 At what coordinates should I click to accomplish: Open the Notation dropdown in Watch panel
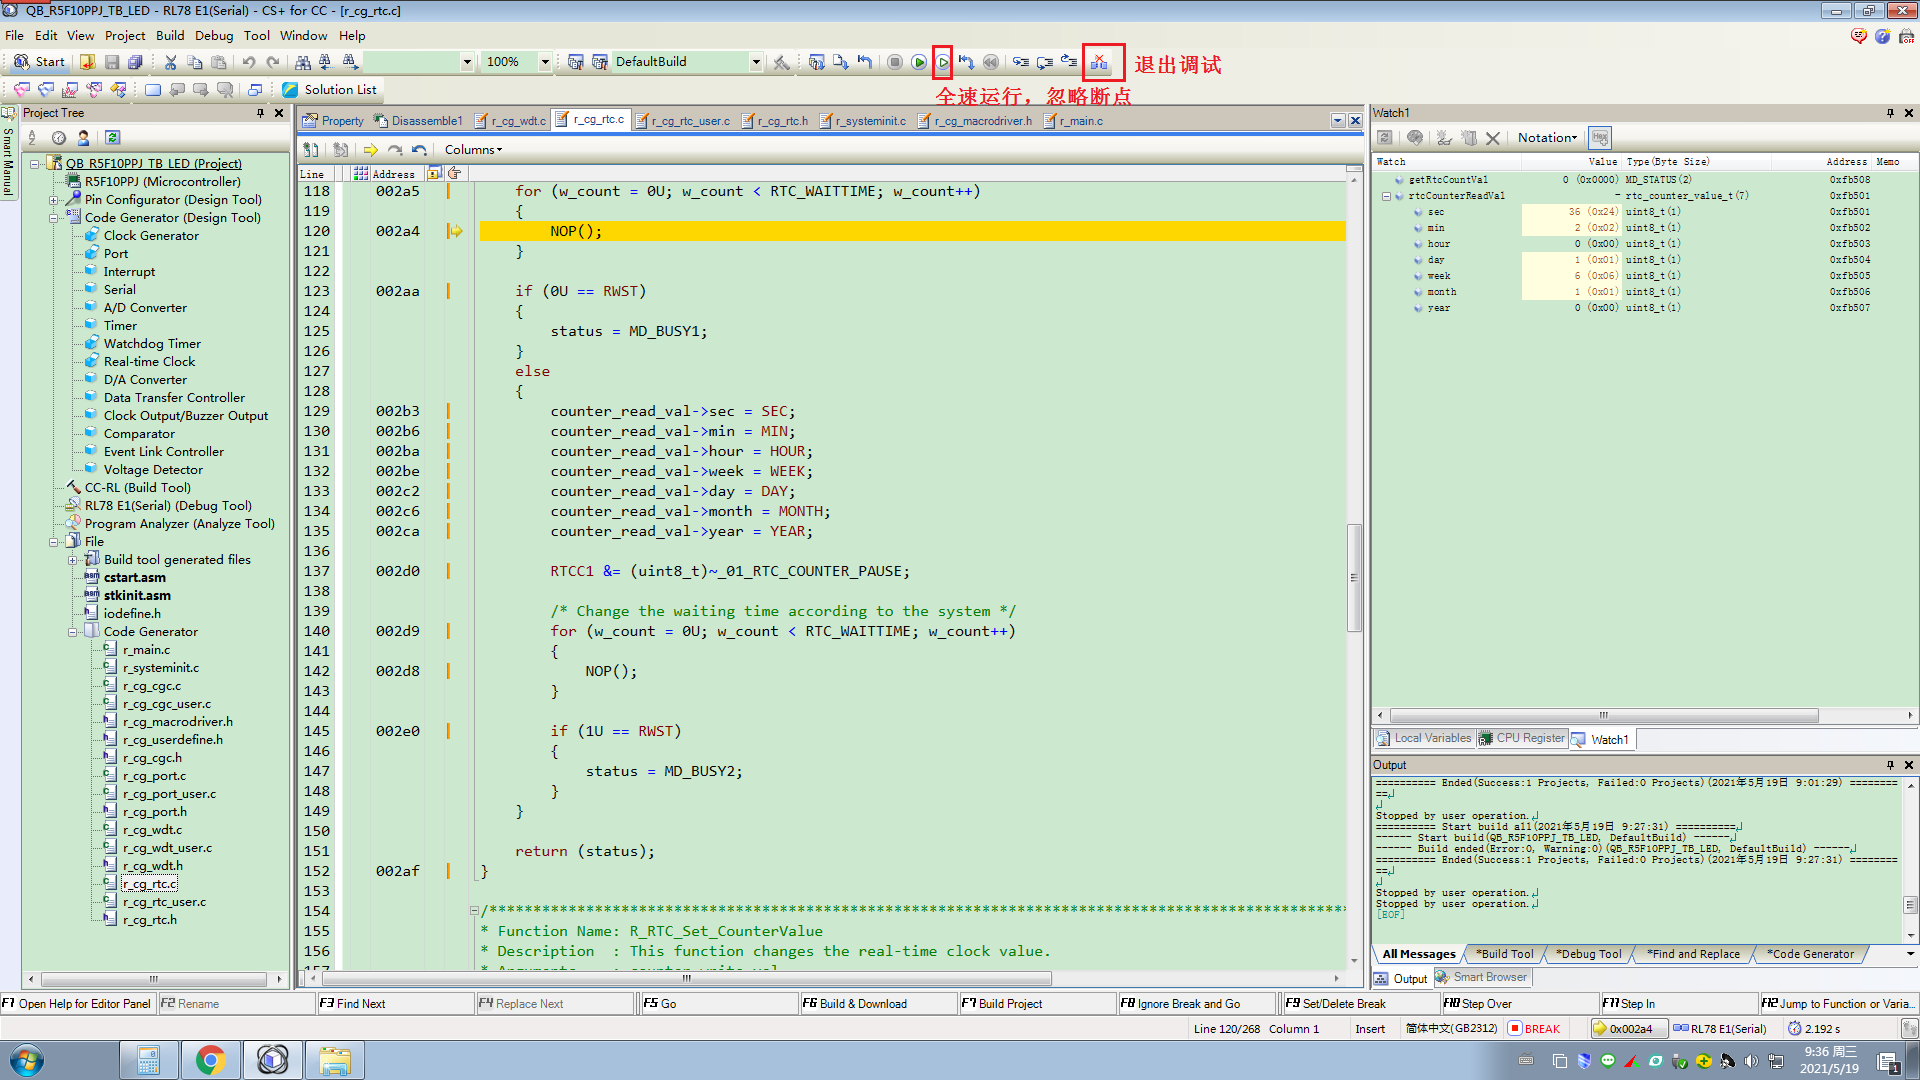[1546, 137]
